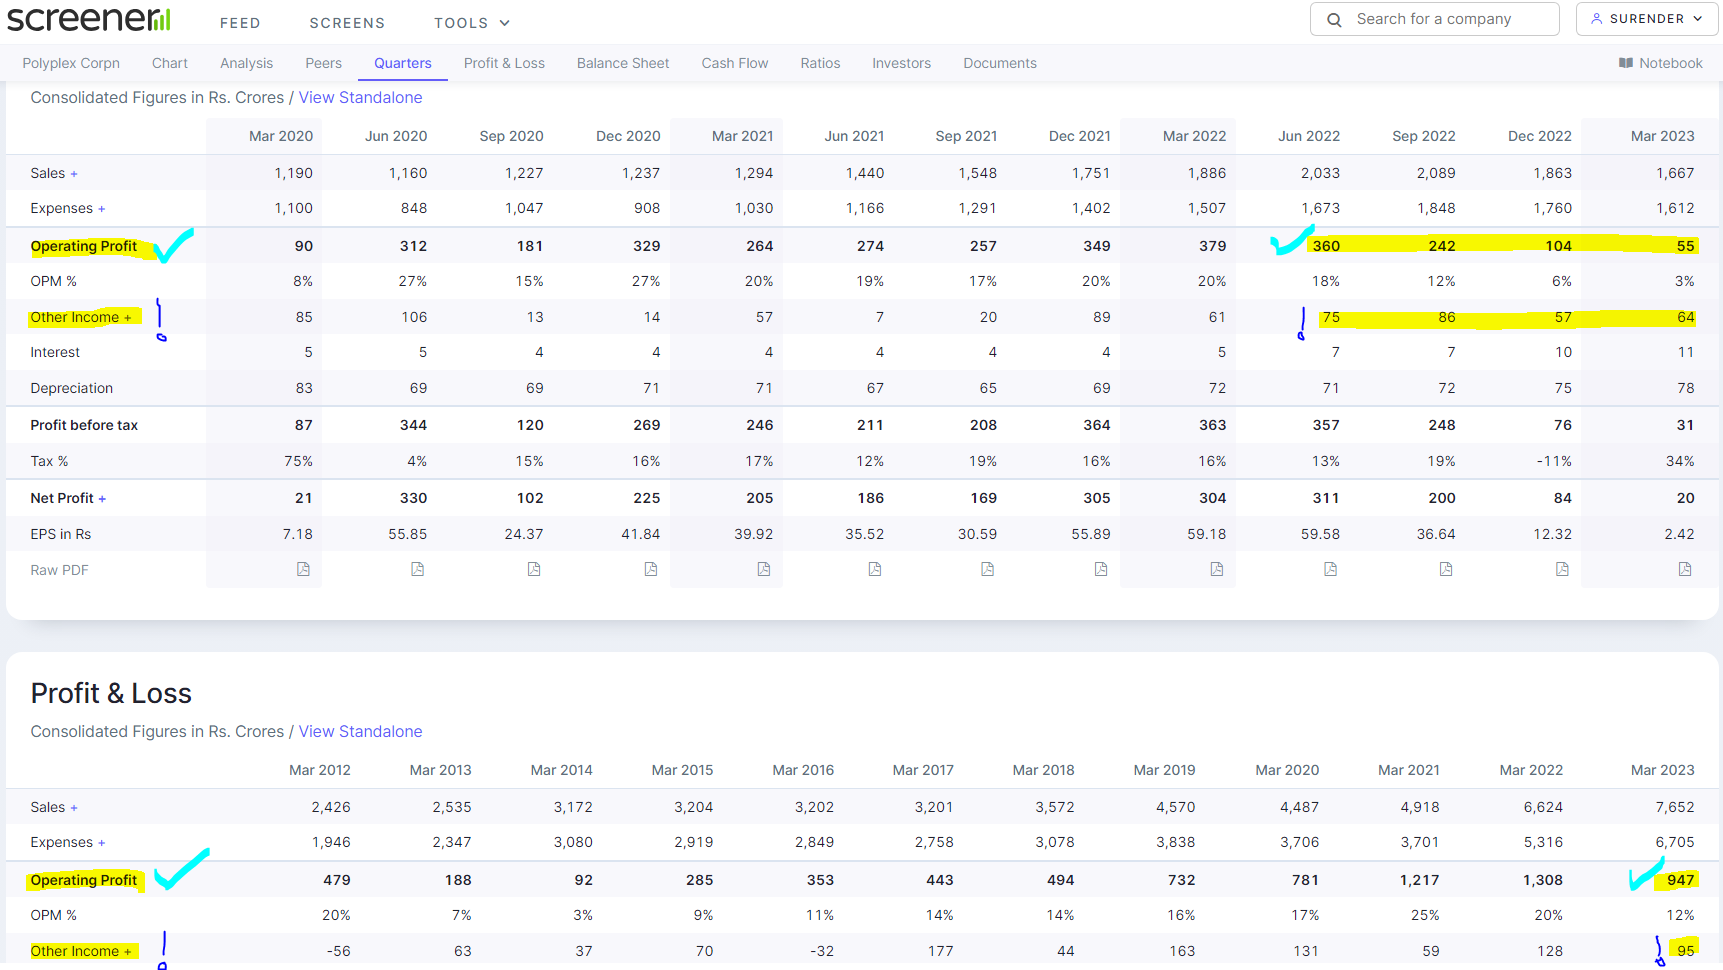Open the Notebook panel
The image size is (1723, 970).
[x=1660, y=63]
